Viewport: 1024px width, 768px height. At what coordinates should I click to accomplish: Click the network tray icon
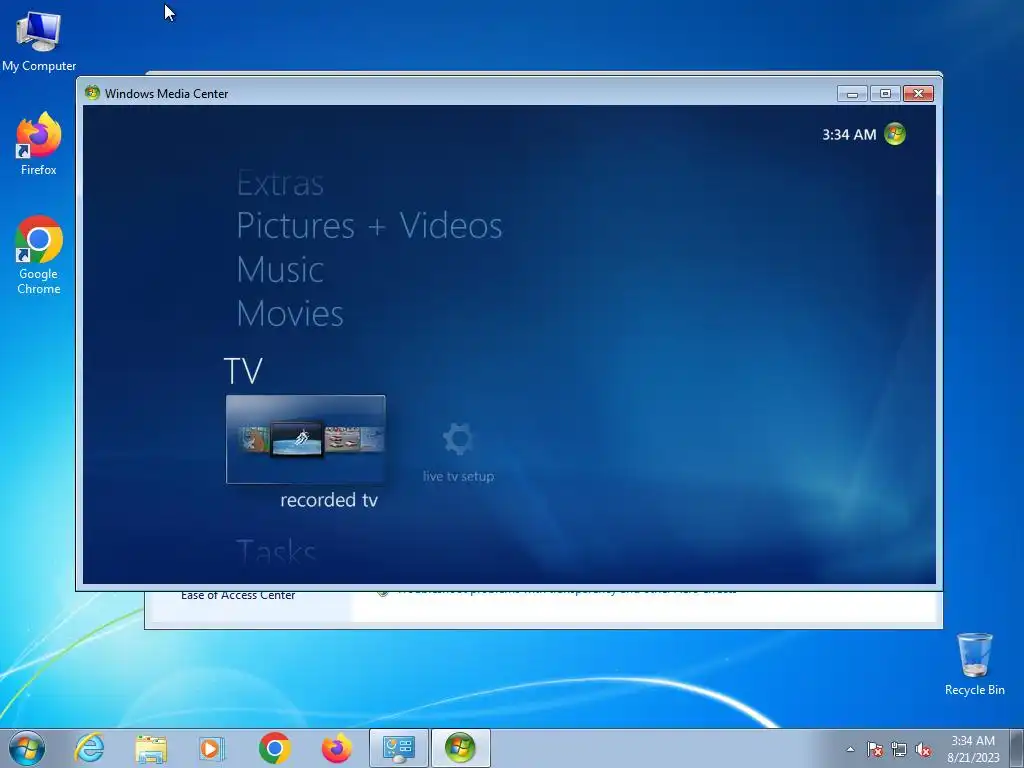tap(899, 749)
